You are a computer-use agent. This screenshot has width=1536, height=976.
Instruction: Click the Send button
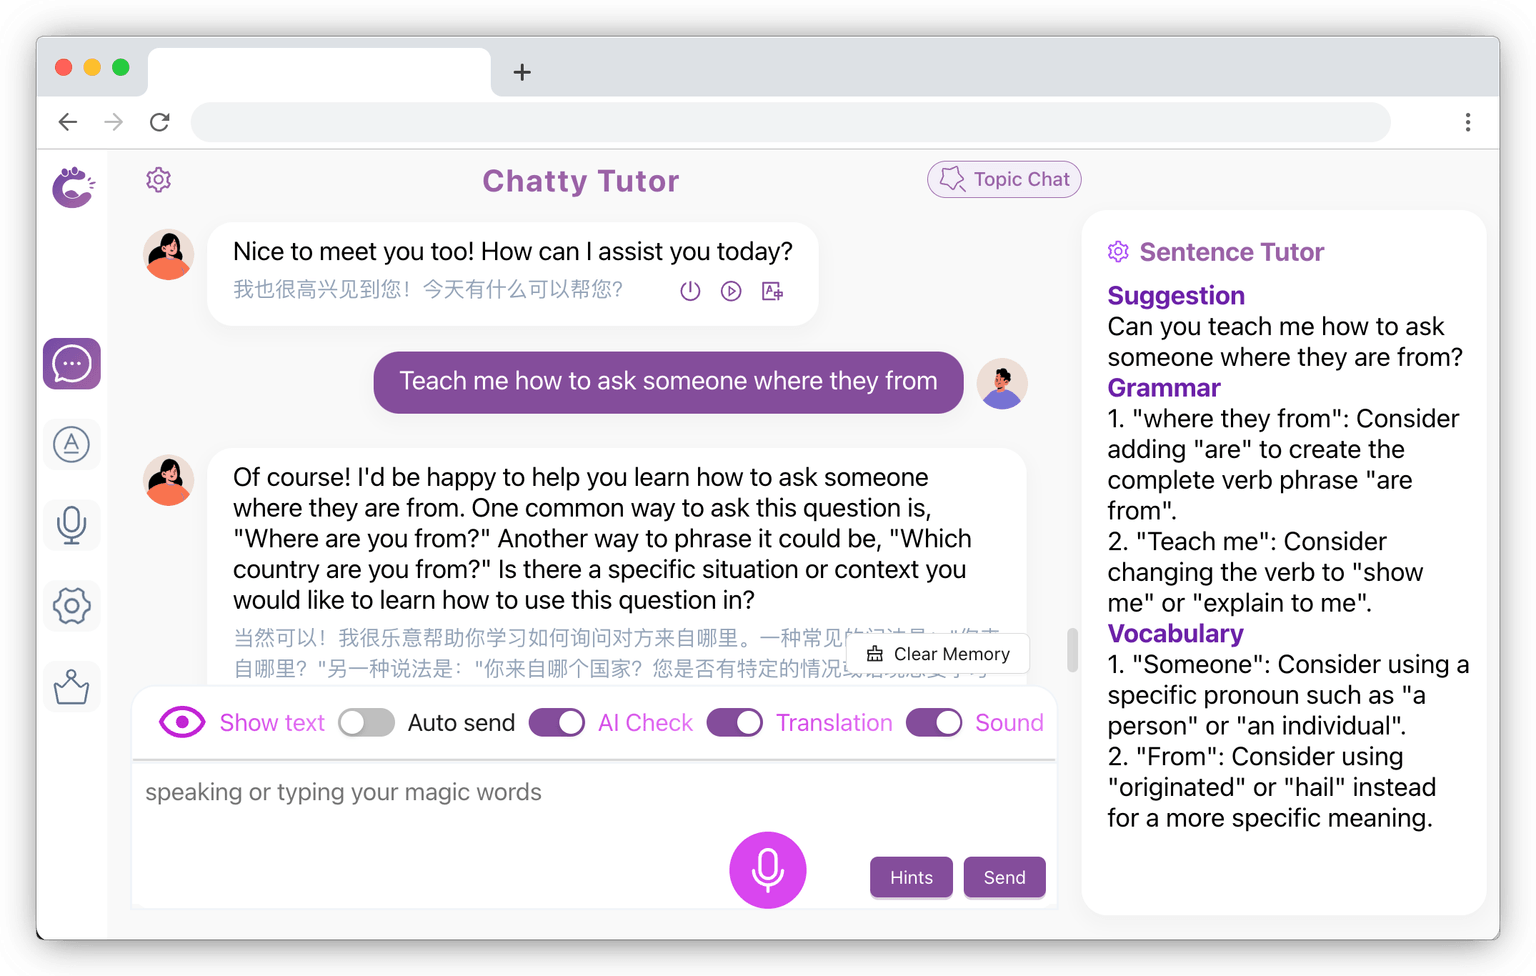tap(1004, 877)
